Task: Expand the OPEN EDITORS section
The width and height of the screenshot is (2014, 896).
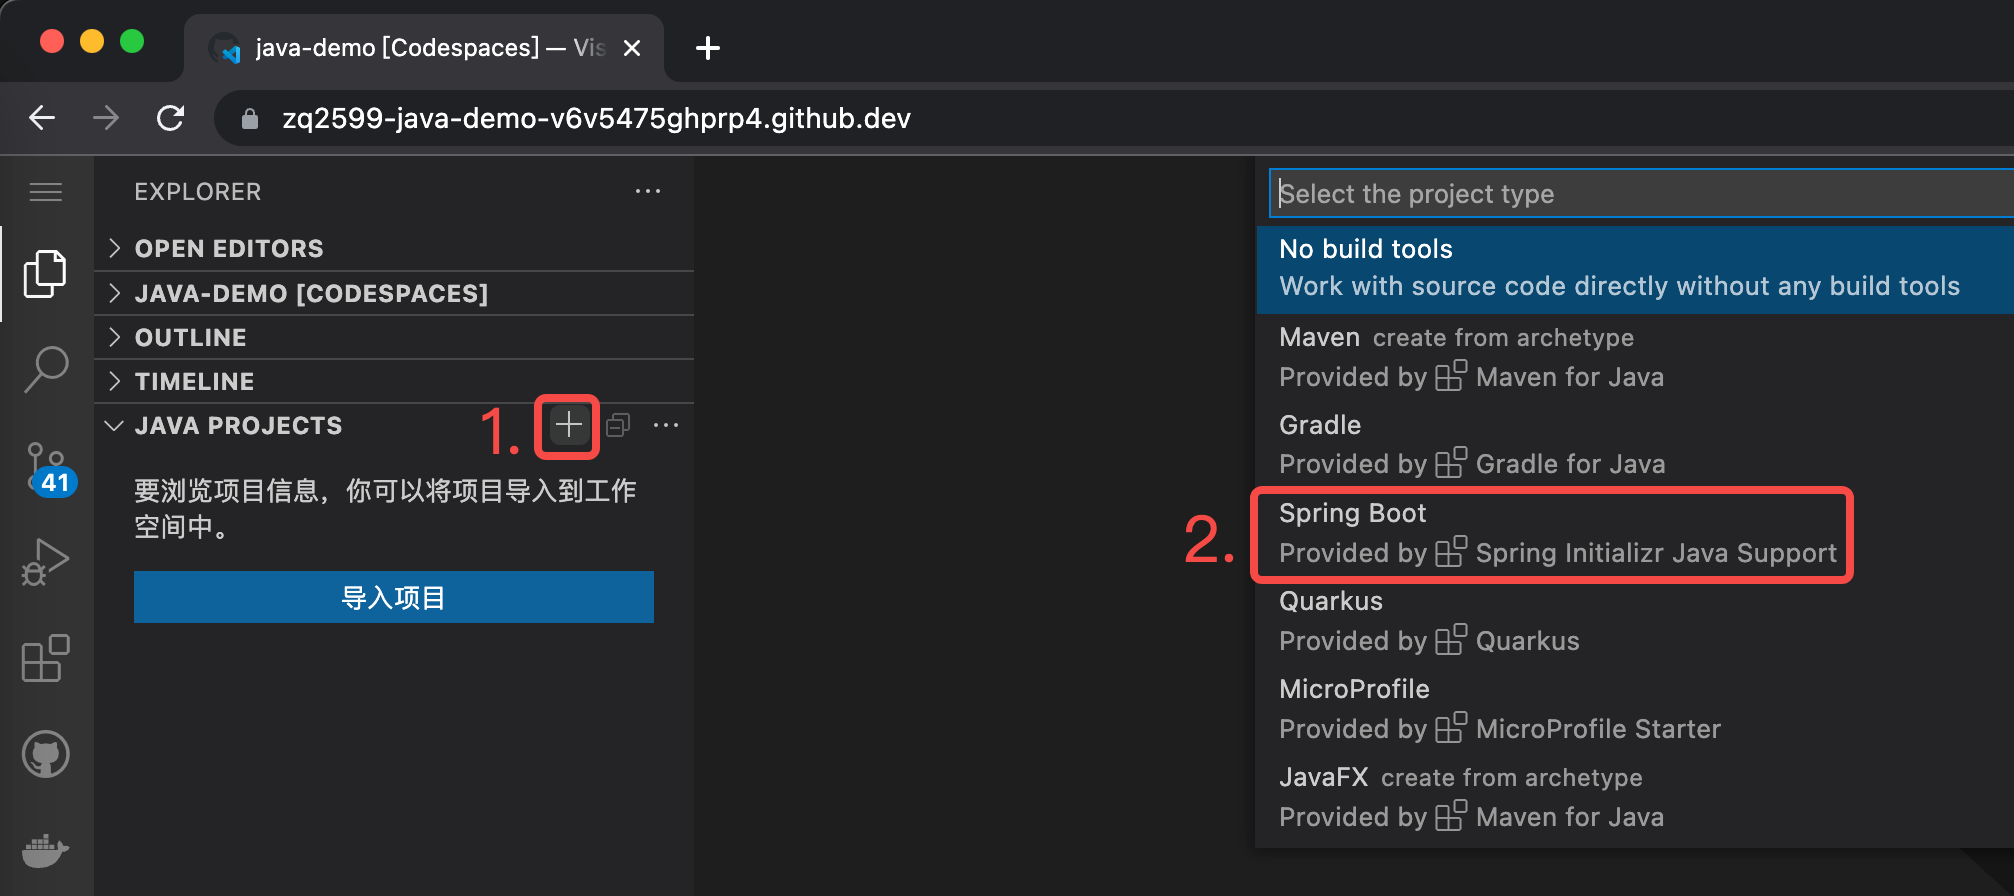Action: (x=394, y=248)
